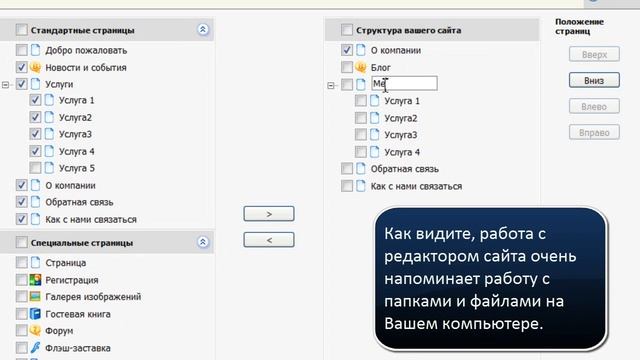Move page up with Вверх button

594,54
